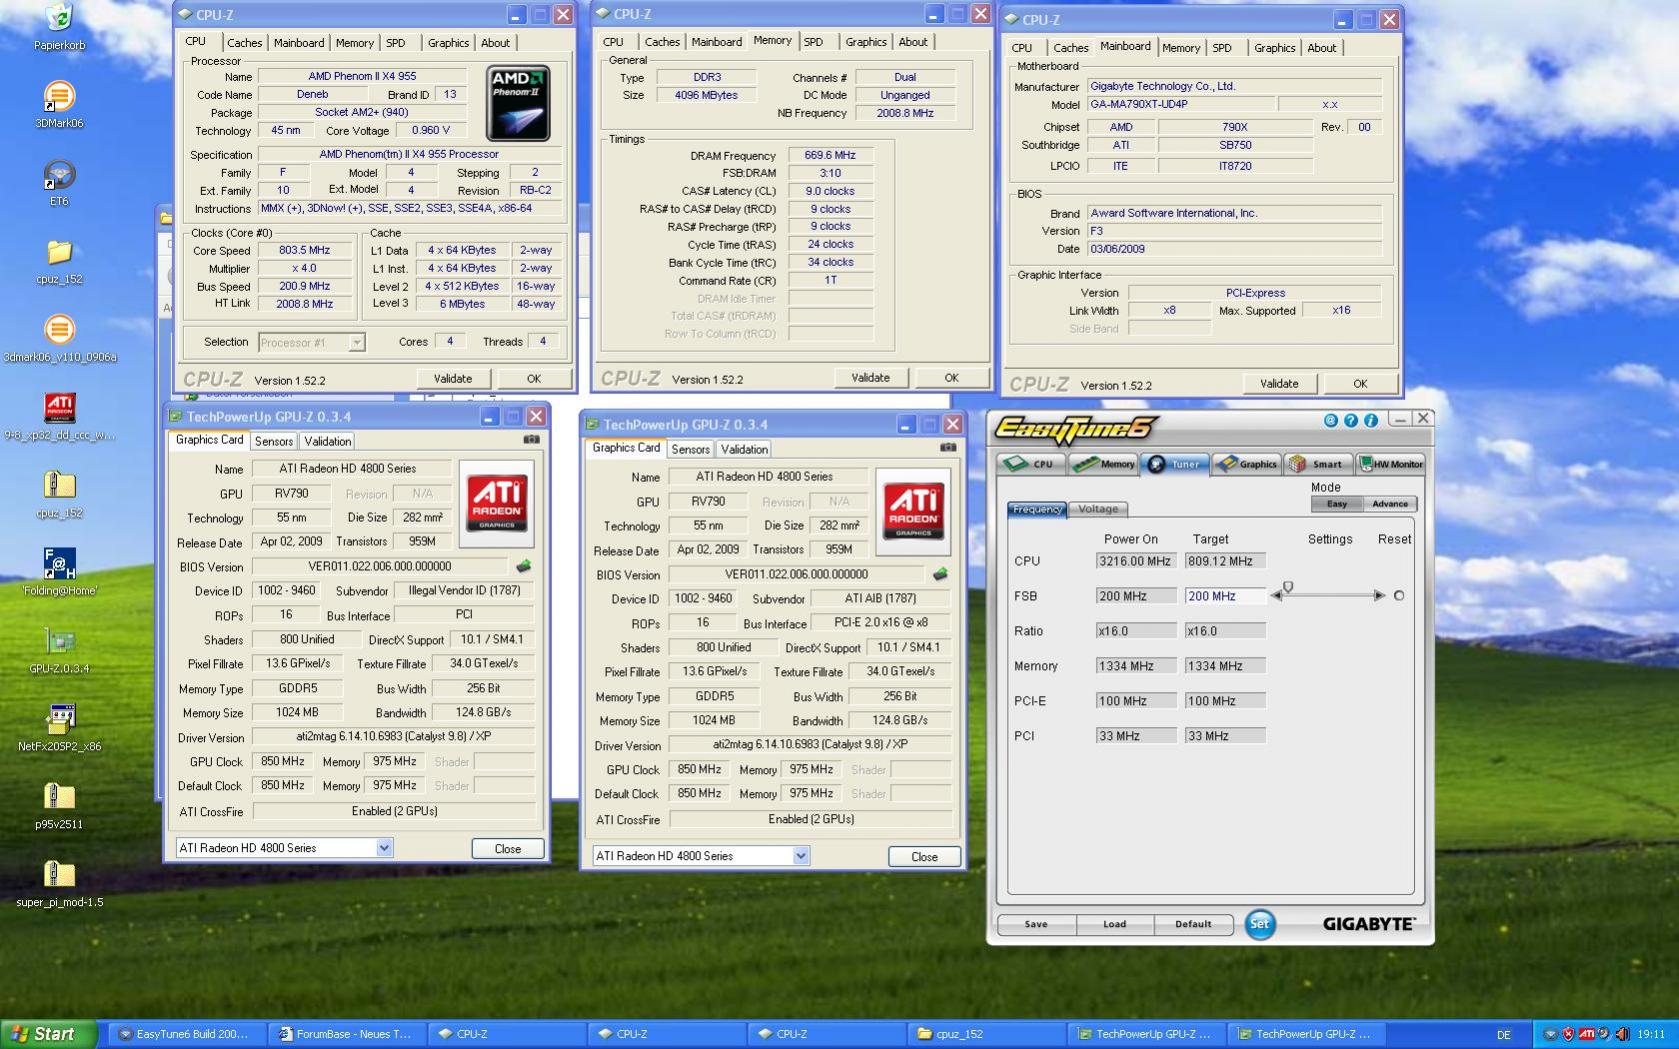Open the Smart tab in EasyTune6
Screen dimensions: 1679x1049
pos(1318,464)
